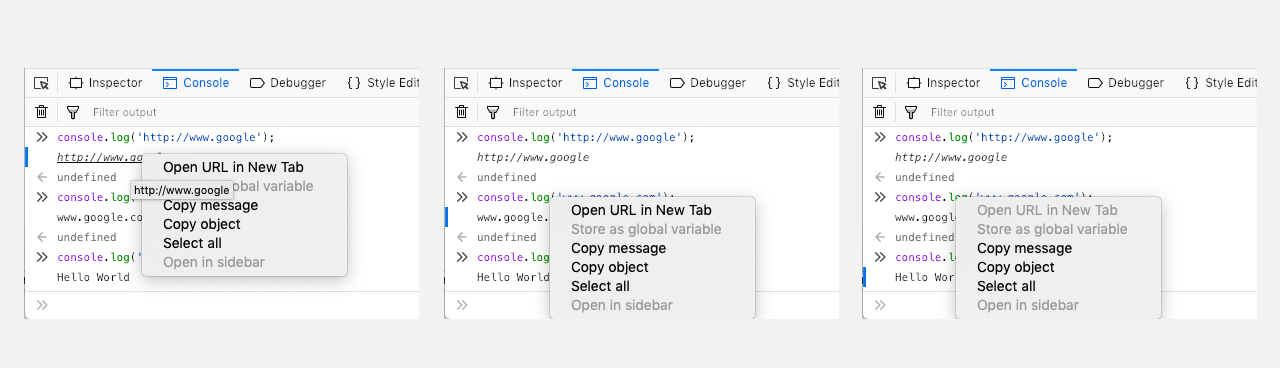Click the filter funnel icon in middle panel
This screenshot has width=1280, height=368.
[x=492, y=112]
